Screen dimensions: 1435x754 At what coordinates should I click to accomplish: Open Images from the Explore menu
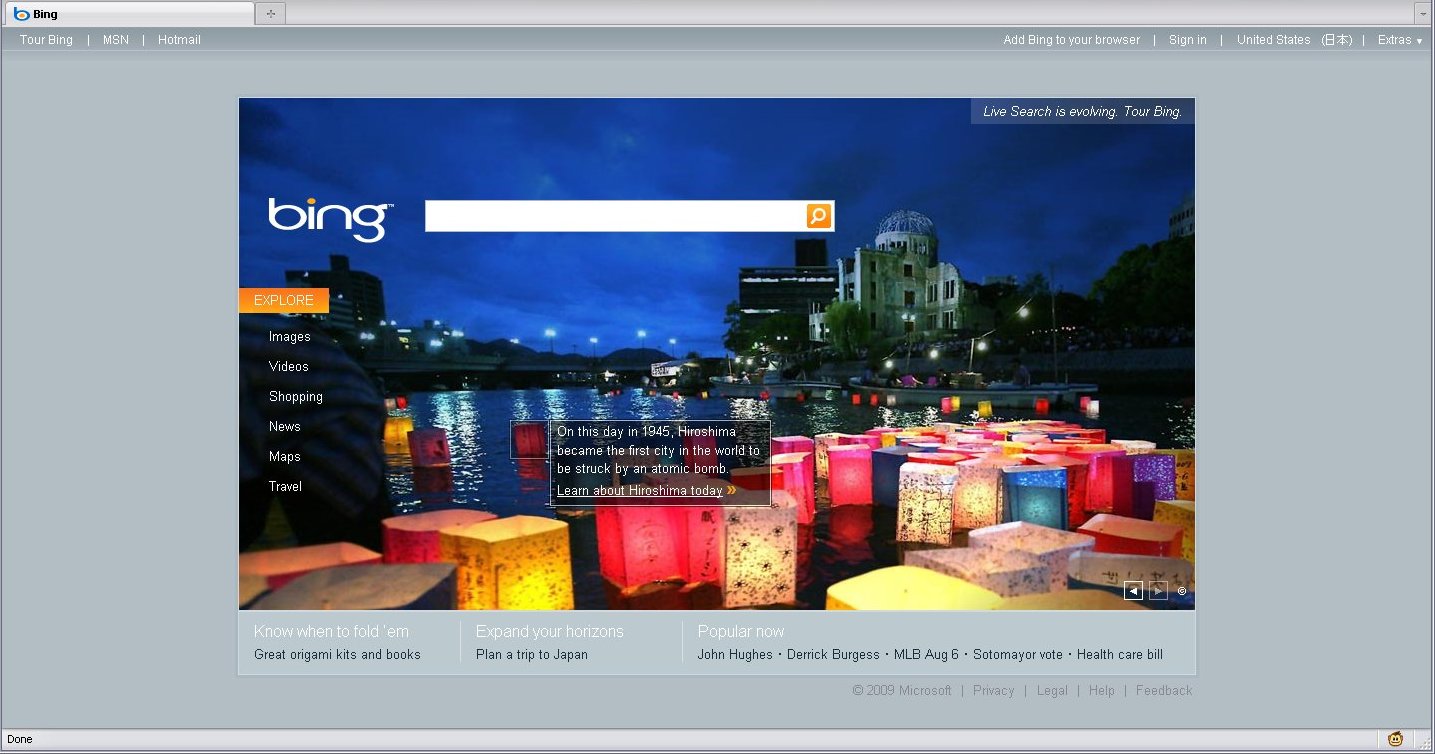289,337
